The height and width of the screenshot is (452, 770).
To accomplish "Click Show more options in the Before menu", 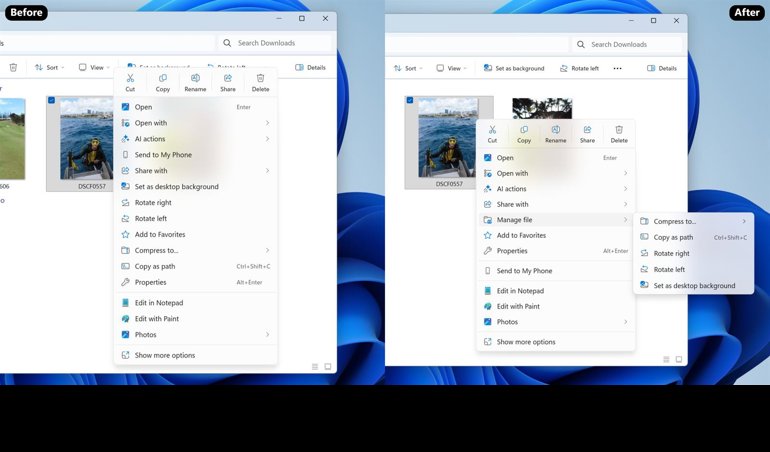I will 165,355.
